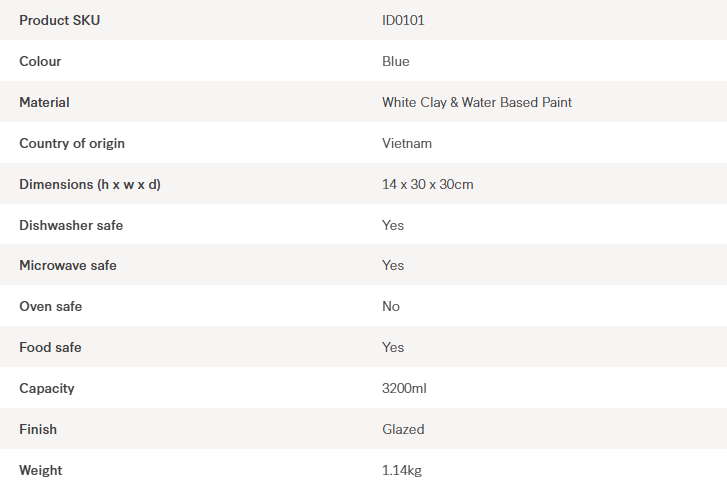Viewport: 727px width, 487px height.
Task: Click the Dimensions (h x w x d) label
Action: coord(90,184)
